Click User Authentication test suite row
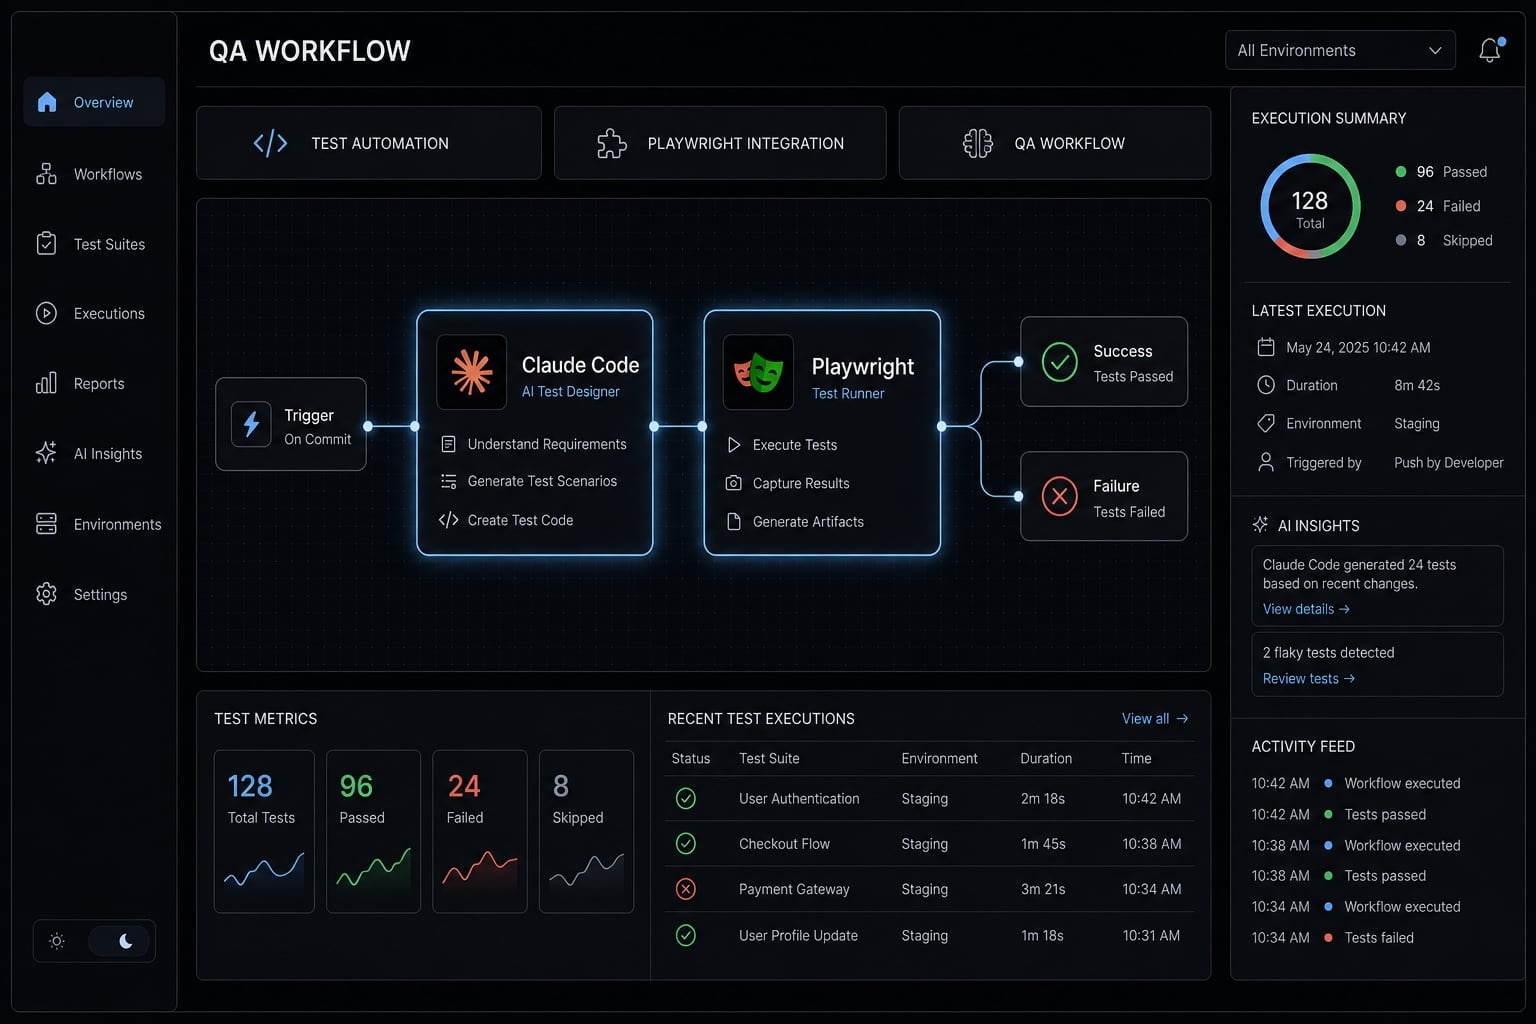The width and height of the screenshot is (1536, 1024). (929, 798)
